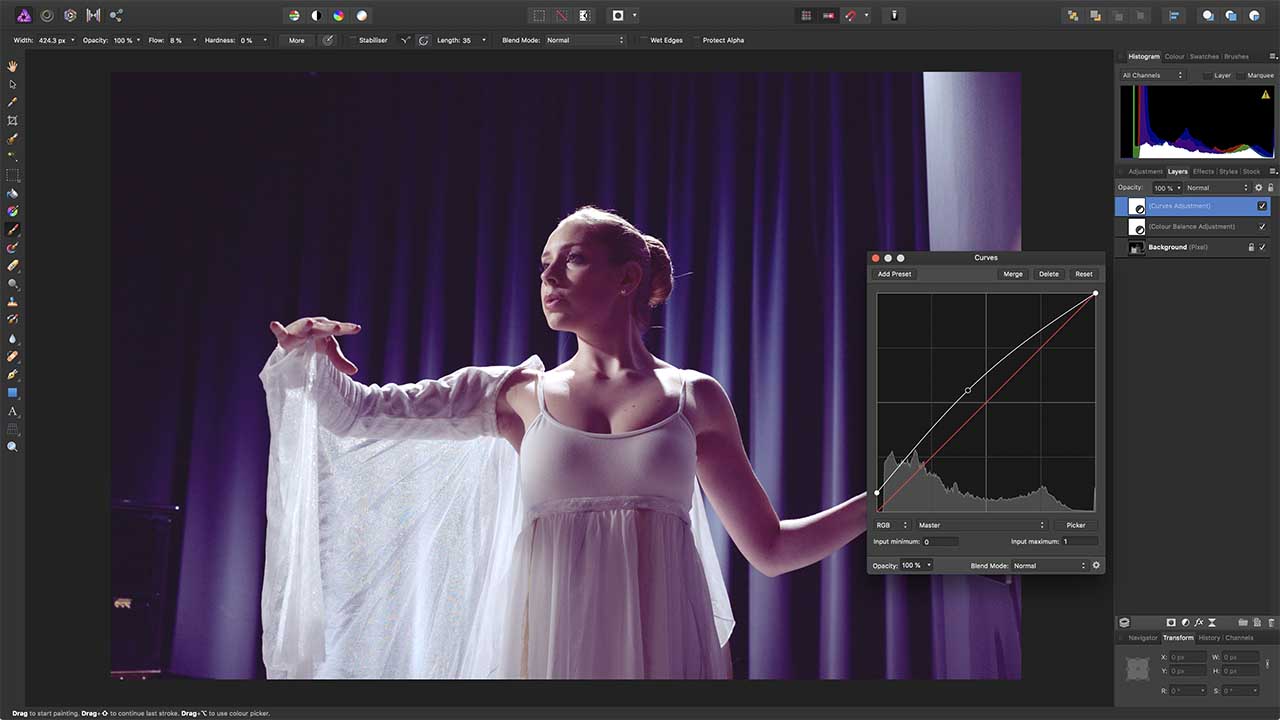
Task: Enable the Wet Edges checkbox
Action: point(643,40)
